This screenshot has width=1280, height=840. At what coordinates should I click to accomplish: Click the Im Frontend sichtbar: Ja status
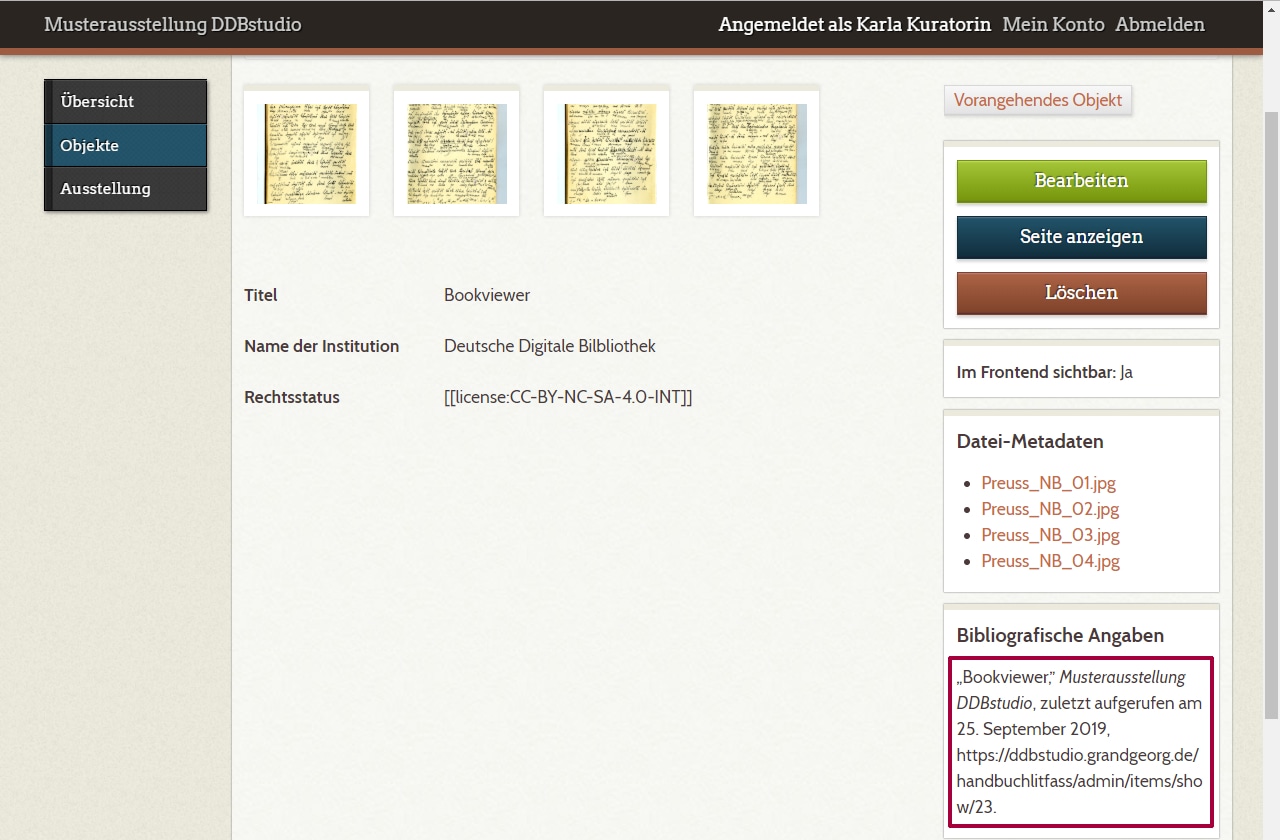1044,372
